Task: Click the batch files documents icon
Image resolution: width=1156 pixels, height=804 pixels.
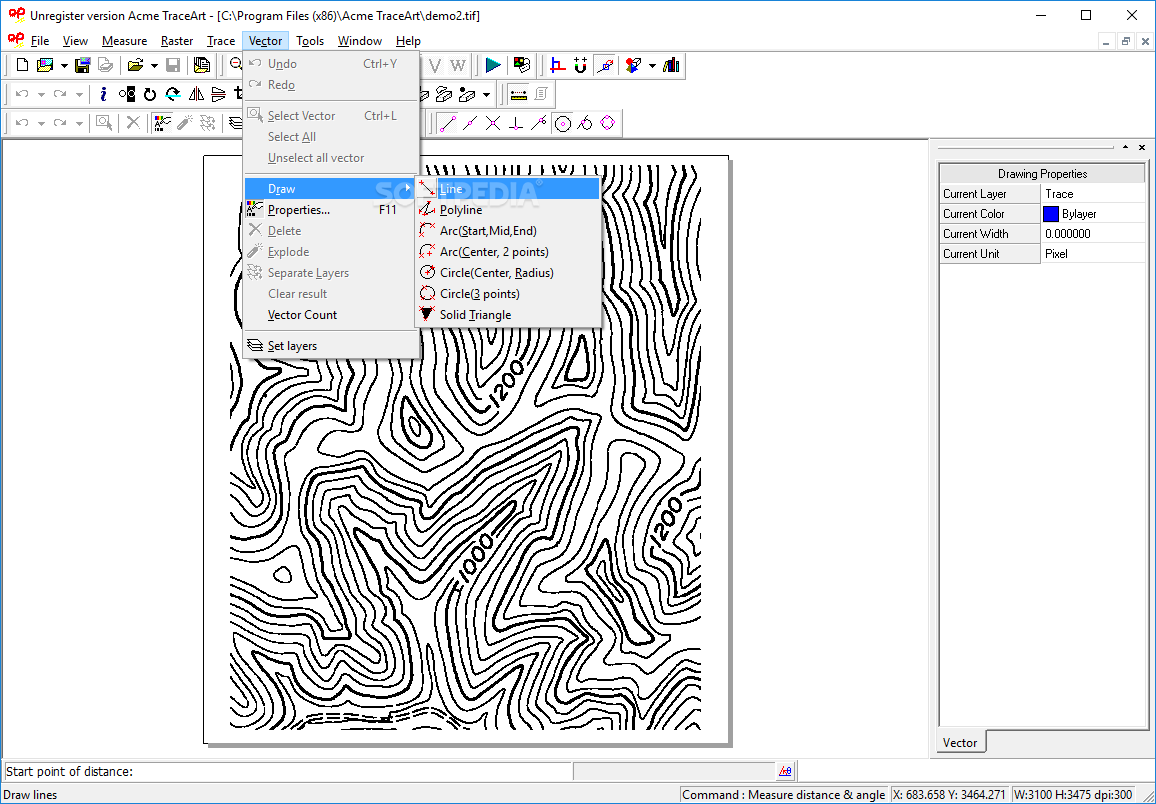Action: click(x=201, y=66)
